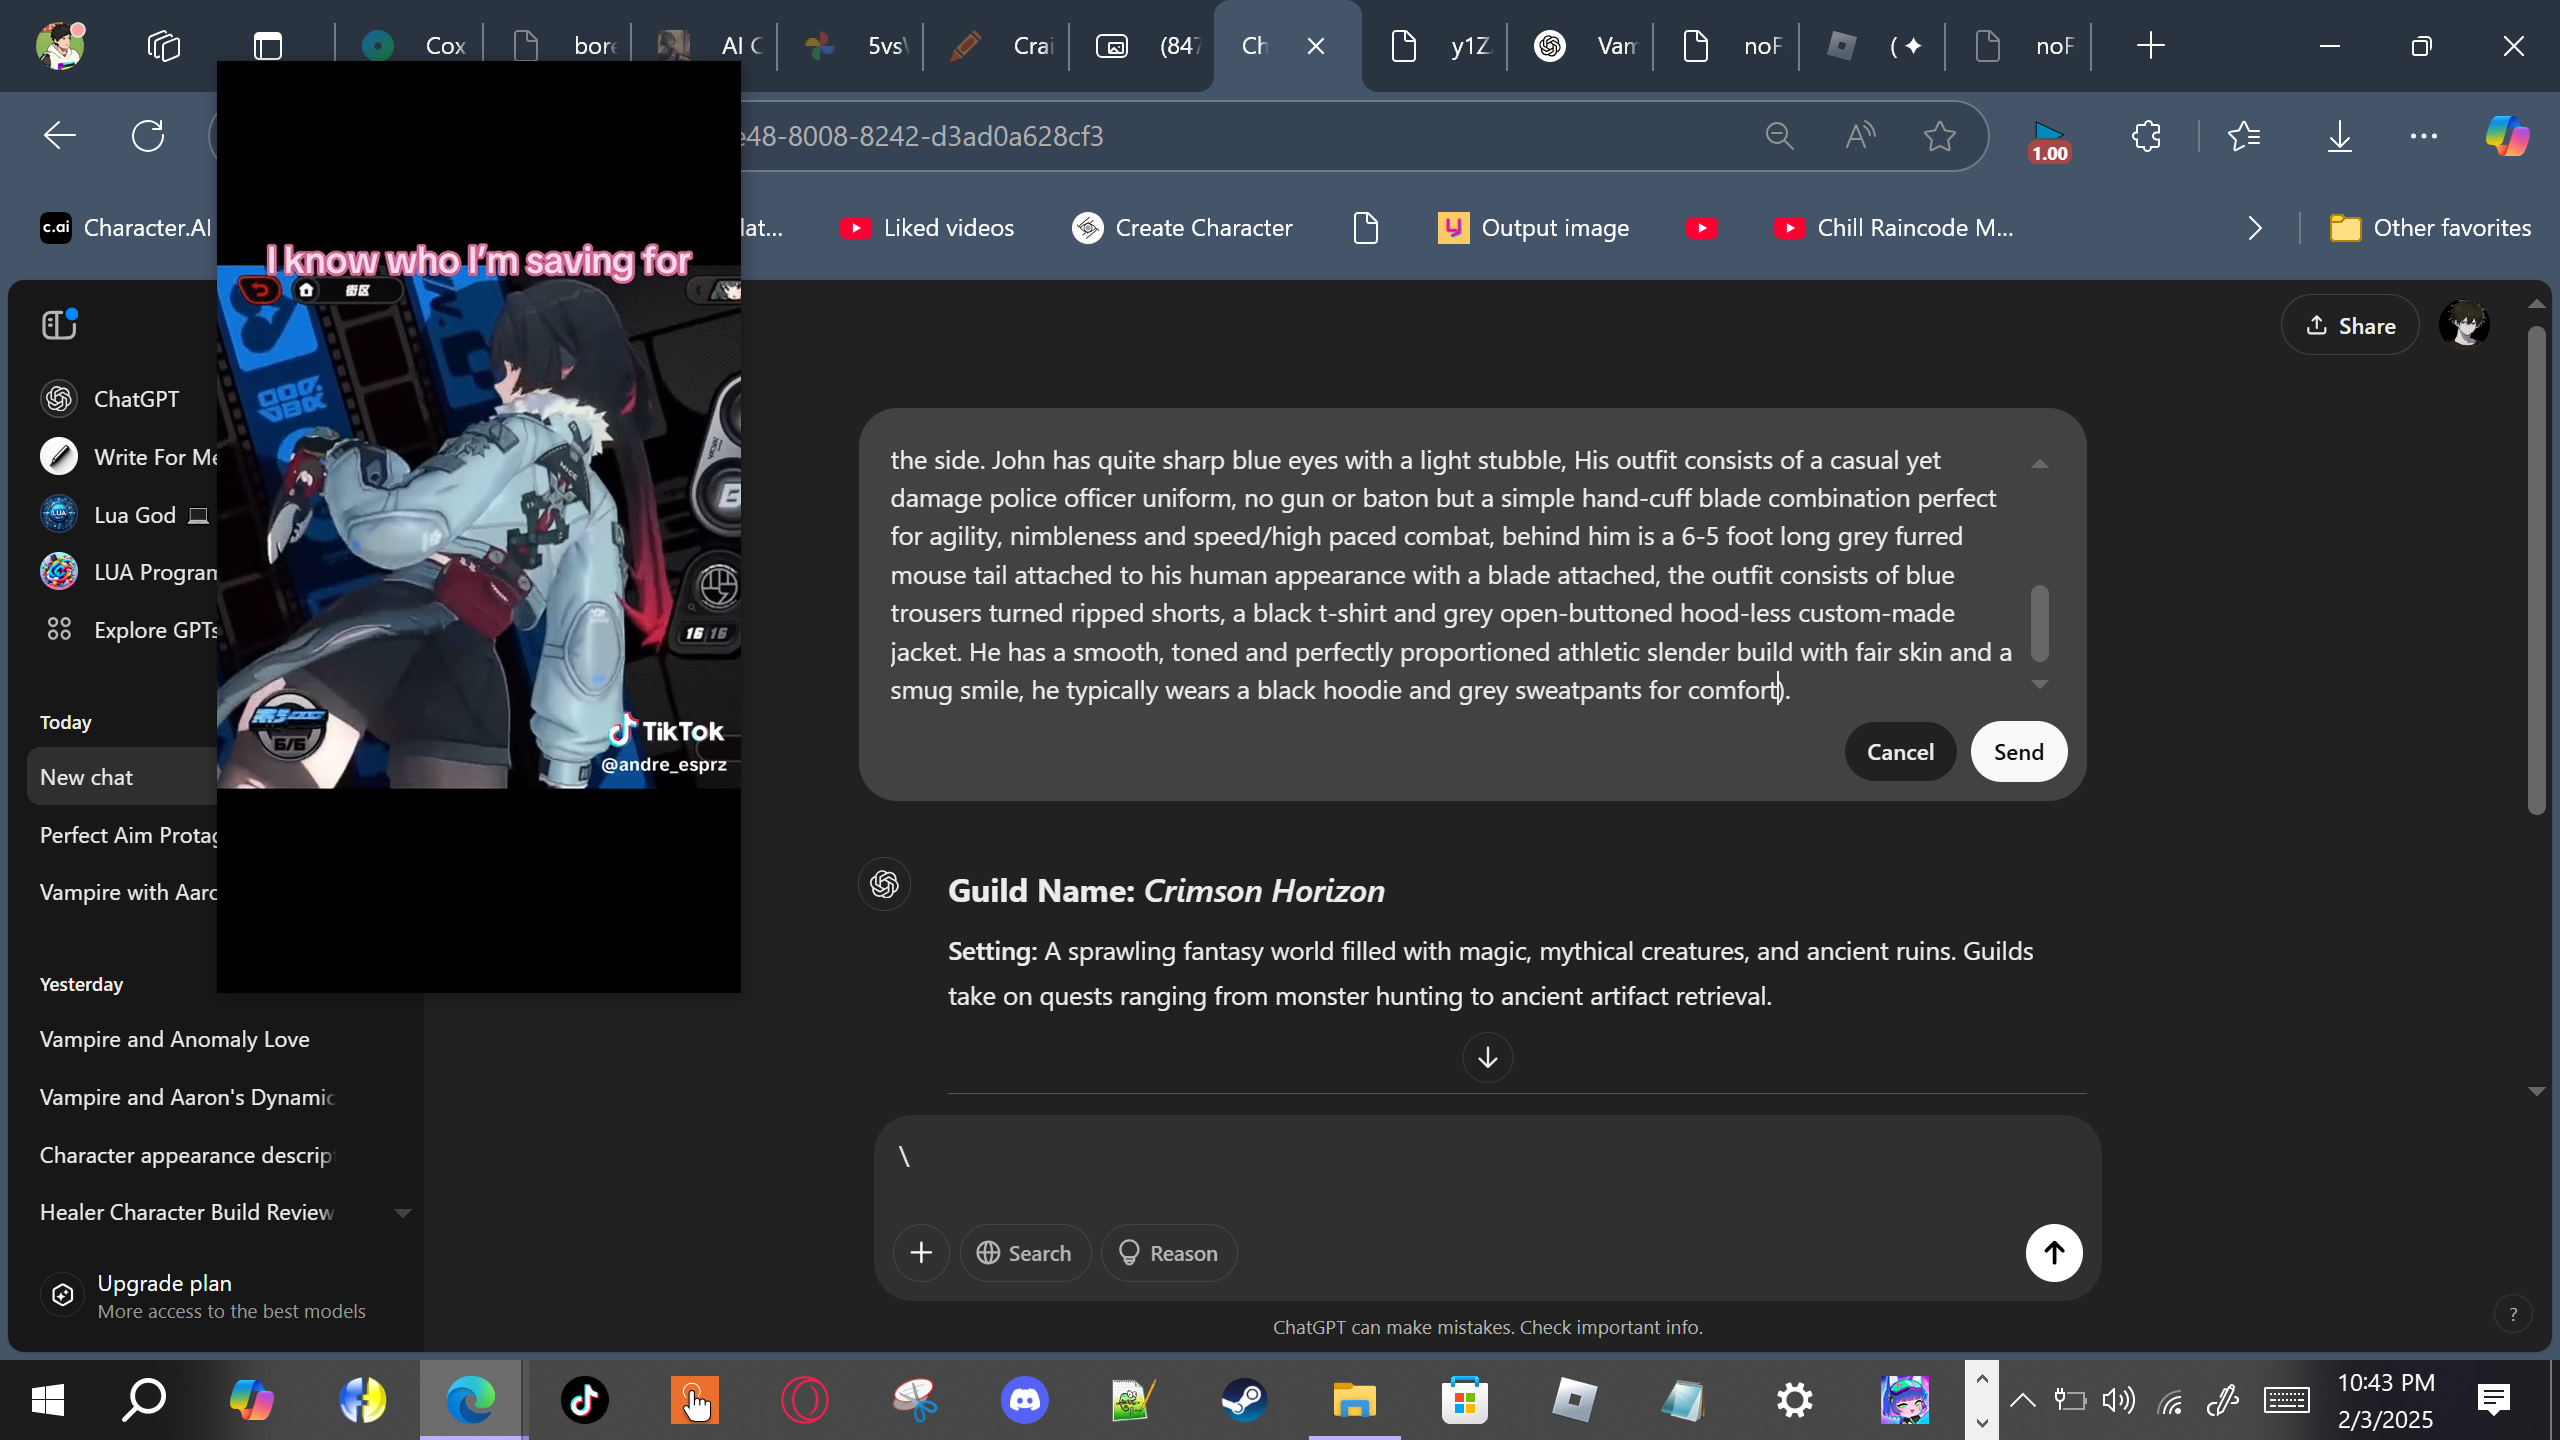
Task: Switch to the y1Z browser tab
Action: pos(1438,46)
